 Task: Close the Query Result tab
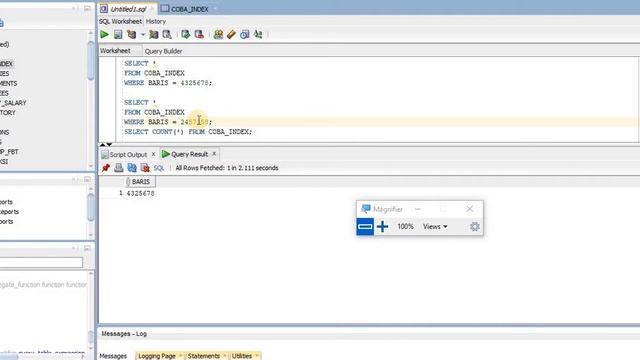tap(214, 153)
